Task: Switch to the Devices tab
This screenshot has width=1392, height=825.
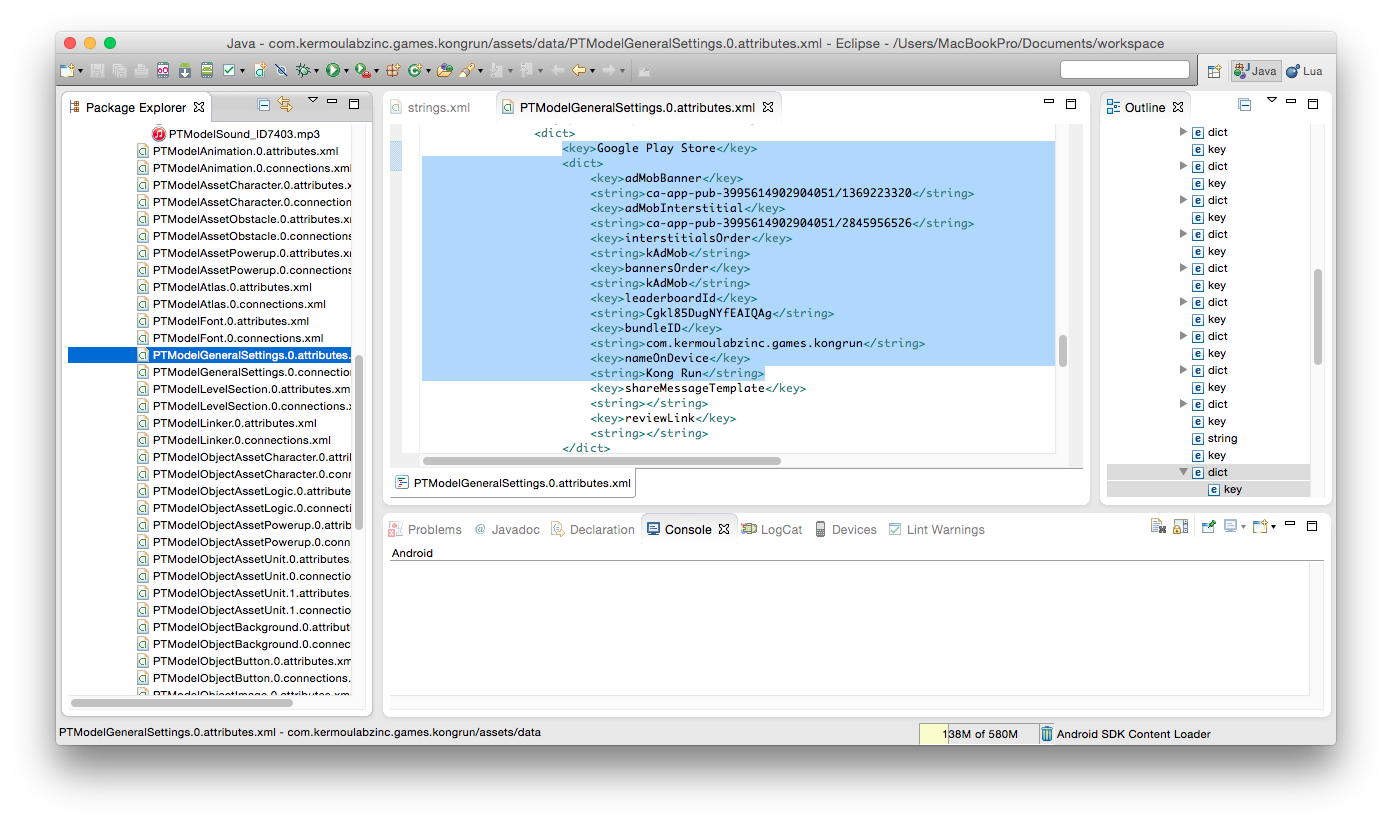Action: click(845, 529)
